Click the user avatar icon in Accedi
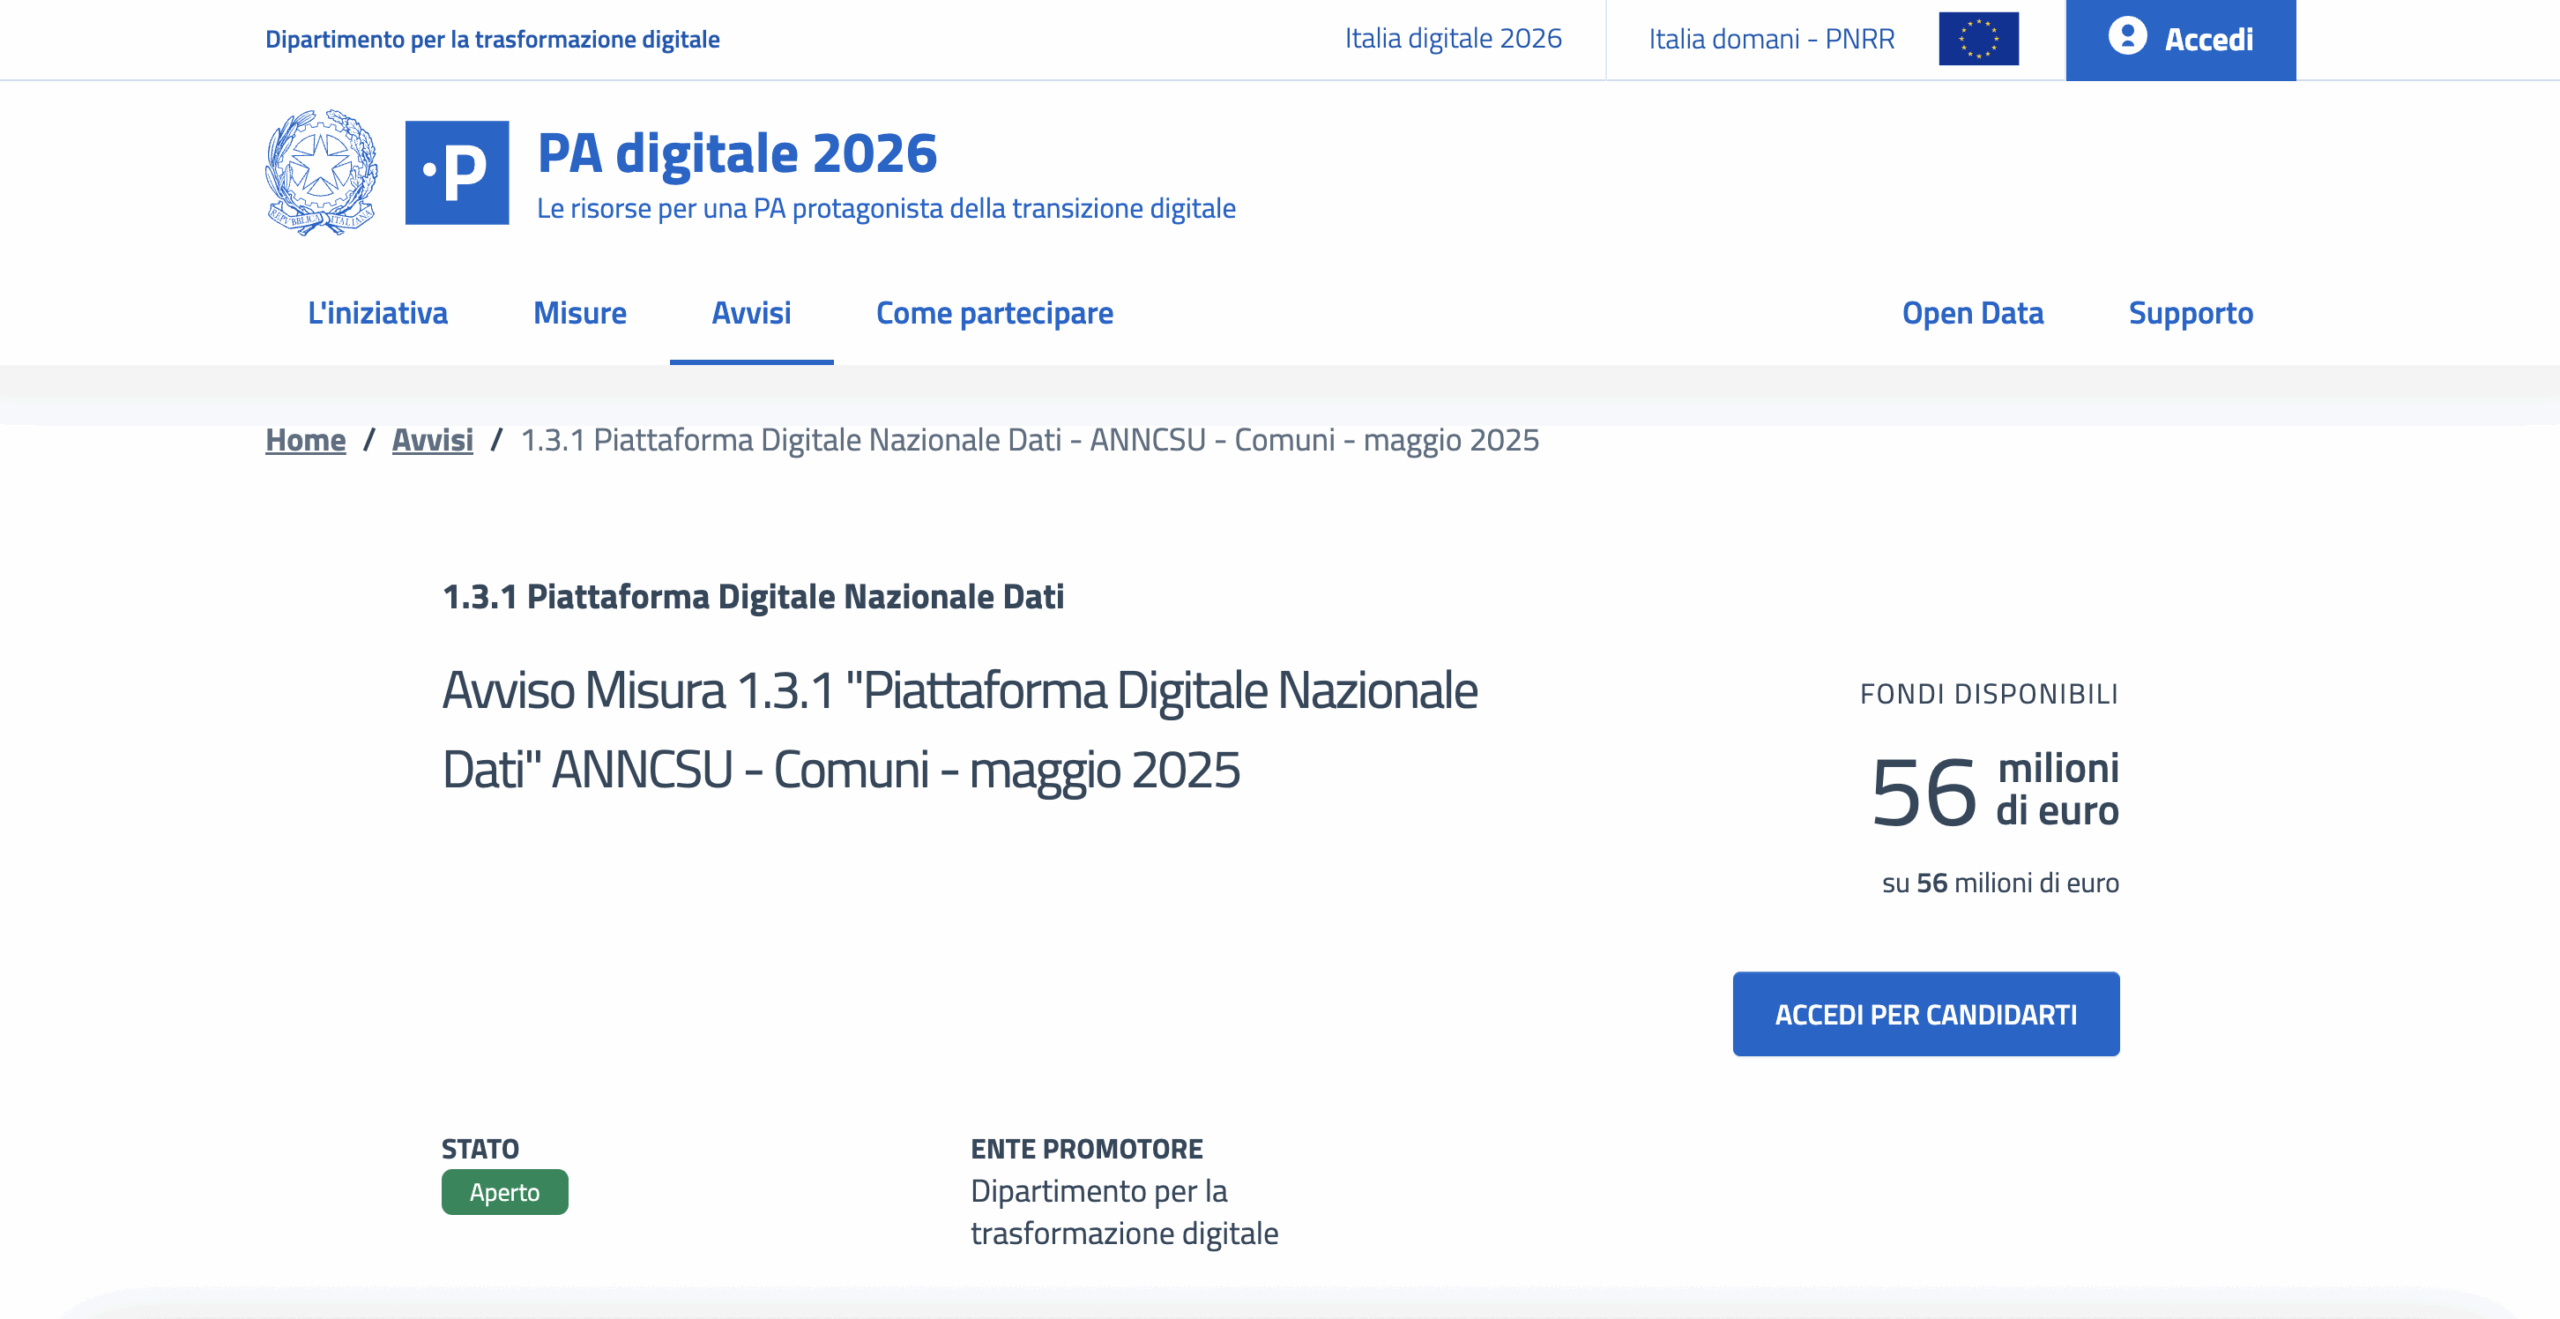The image size is (2560, 1319). [2127, 37]
